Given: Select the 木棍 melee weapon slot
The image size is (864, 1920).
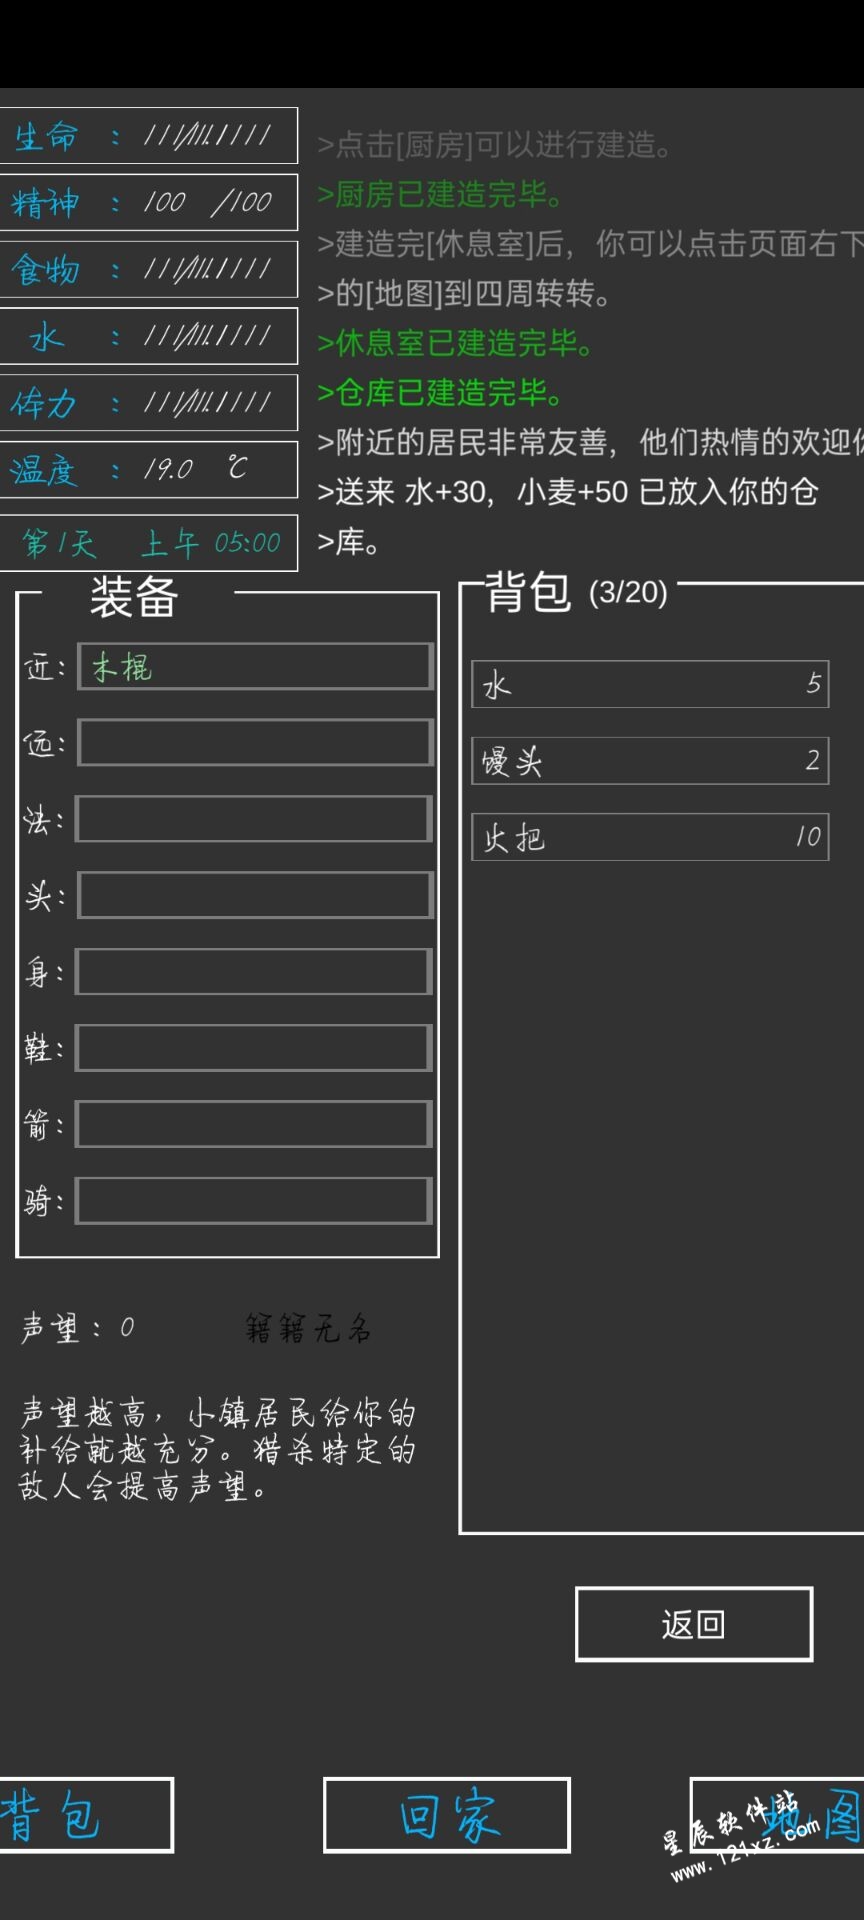Looking at the screenshot, I should tap(256, 666).
